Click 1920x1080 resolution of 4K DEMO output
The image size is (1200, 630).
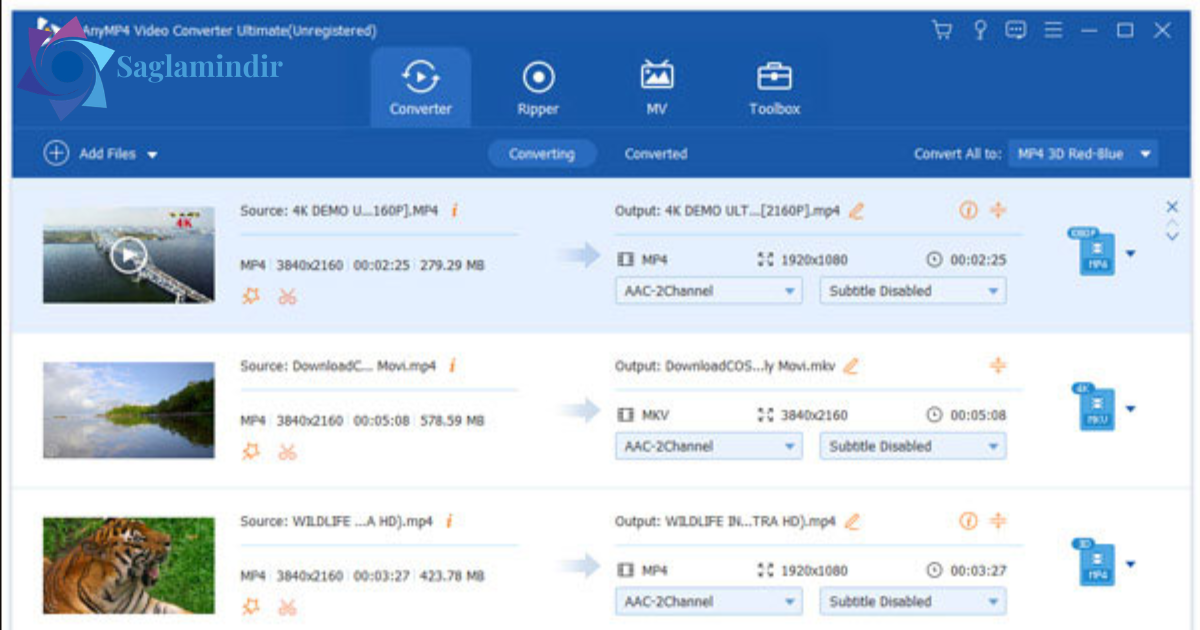tap(812, 260)
